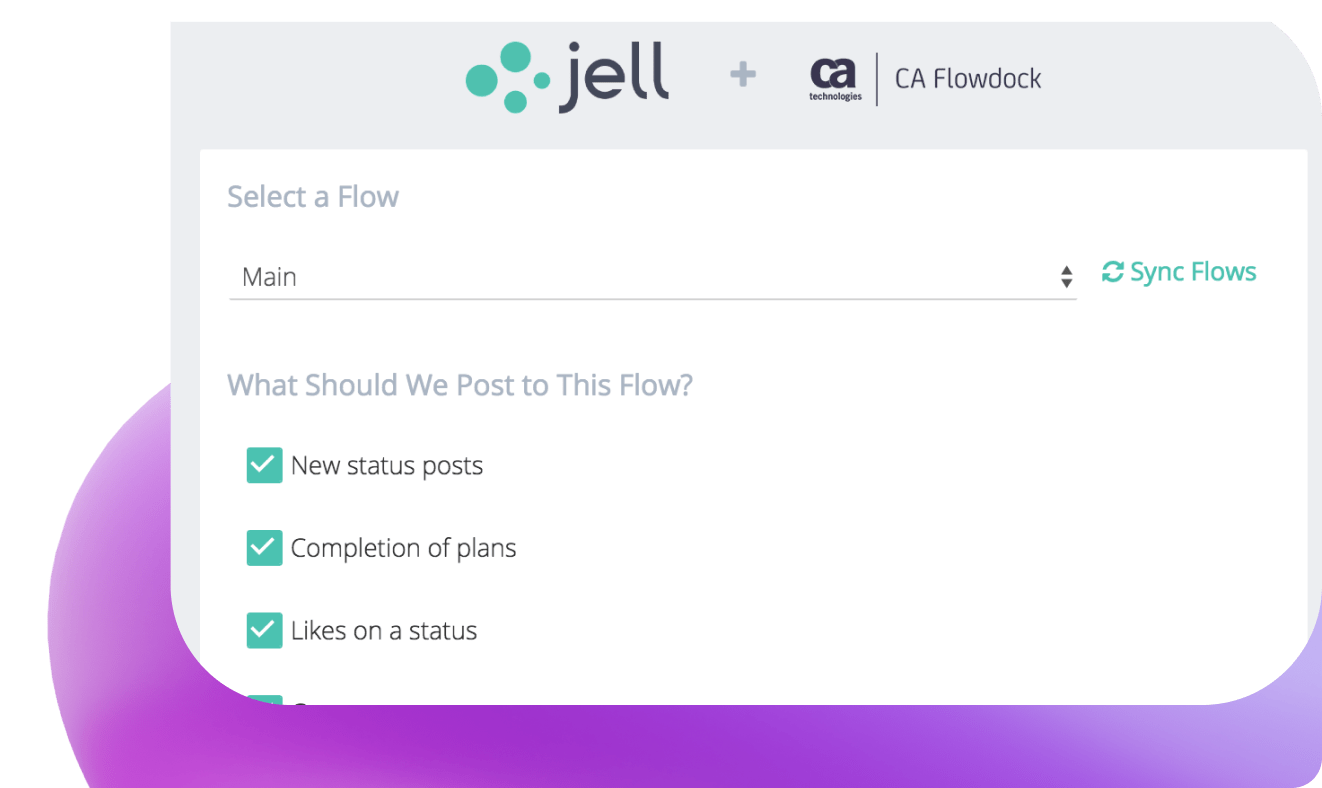Uncheck the New status posts checkbox
The height and width of the screenshot is (788, 1322).
click(264, 465)
